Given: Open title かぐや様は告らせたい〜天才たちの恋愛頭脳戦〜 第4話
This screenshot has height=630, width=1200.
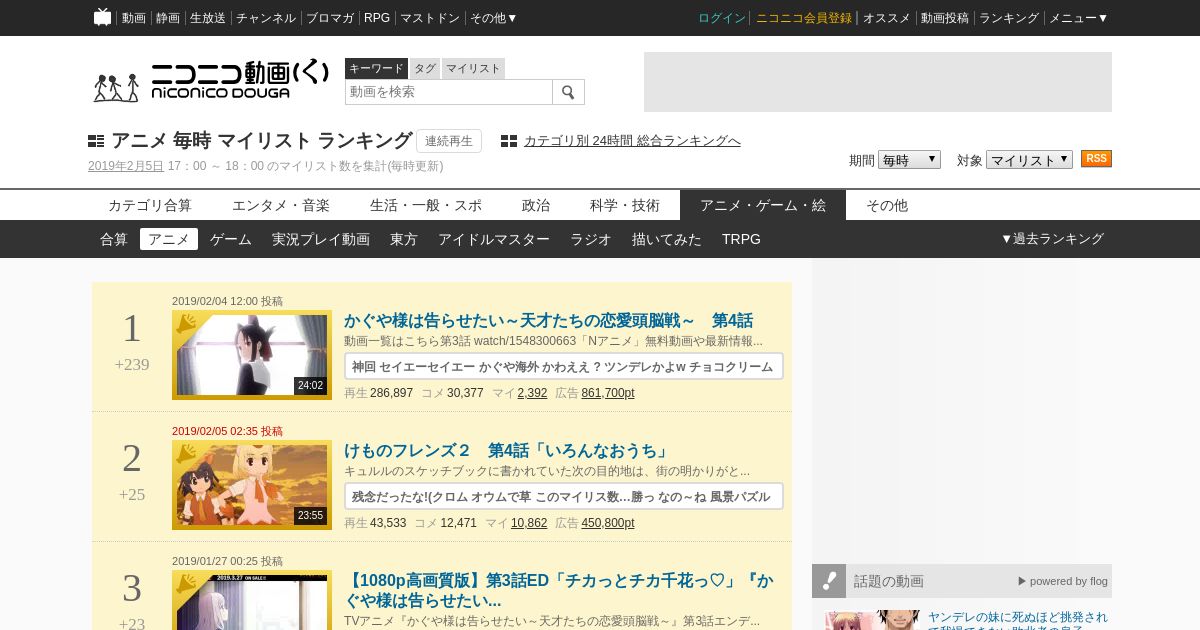Looking at the screenshot, I should (x=548, y=321).
